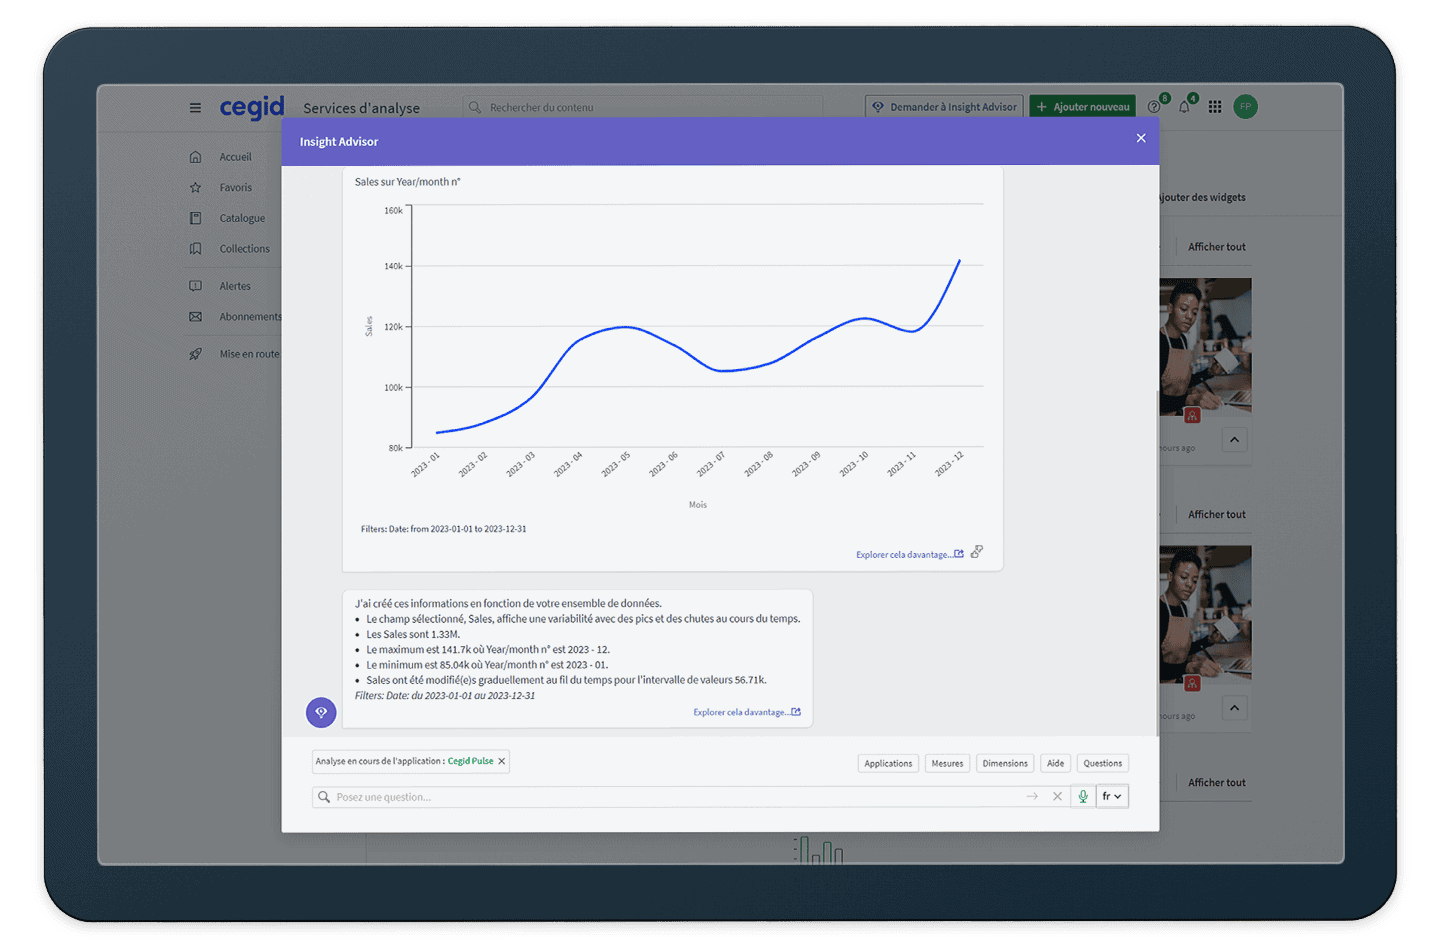This screenshot has height=951, width=1440.
Task: Open the apps grid launcher icon
Action: [1215, 107]
